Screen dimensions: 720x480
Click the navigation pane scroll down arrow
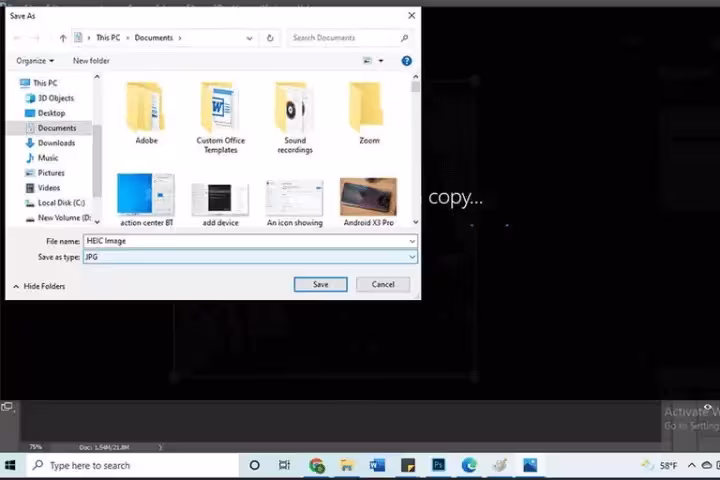point(97,222)
